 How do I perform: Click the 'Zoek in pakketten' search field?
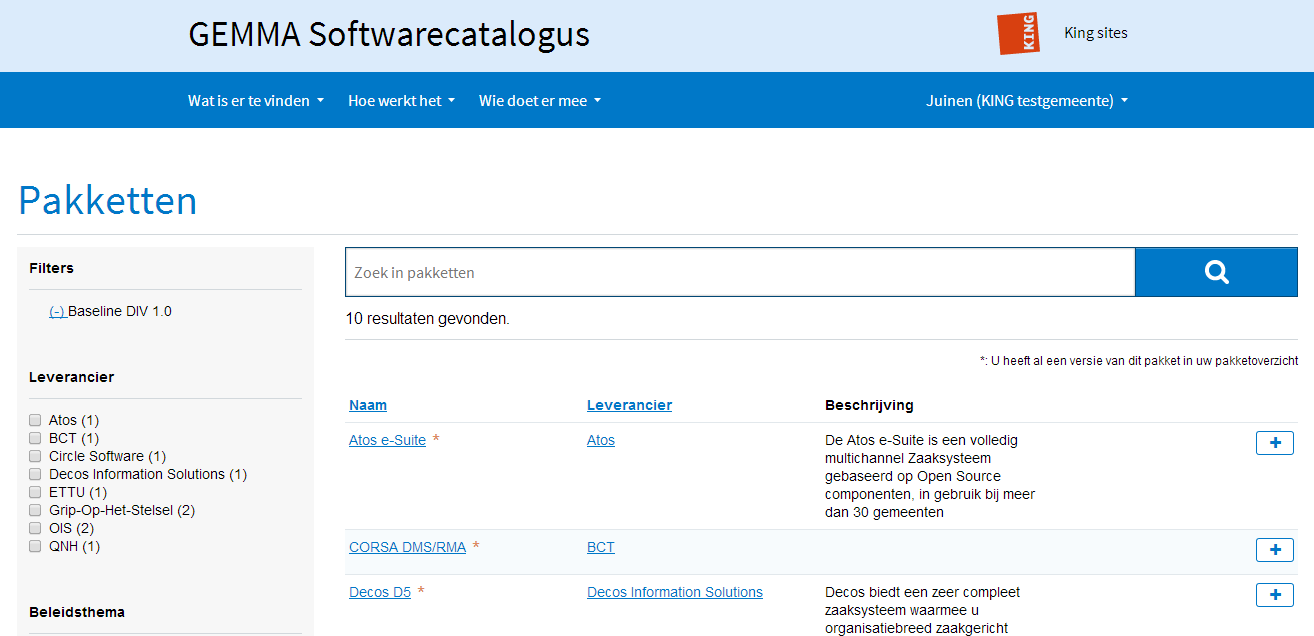(740, 272)
